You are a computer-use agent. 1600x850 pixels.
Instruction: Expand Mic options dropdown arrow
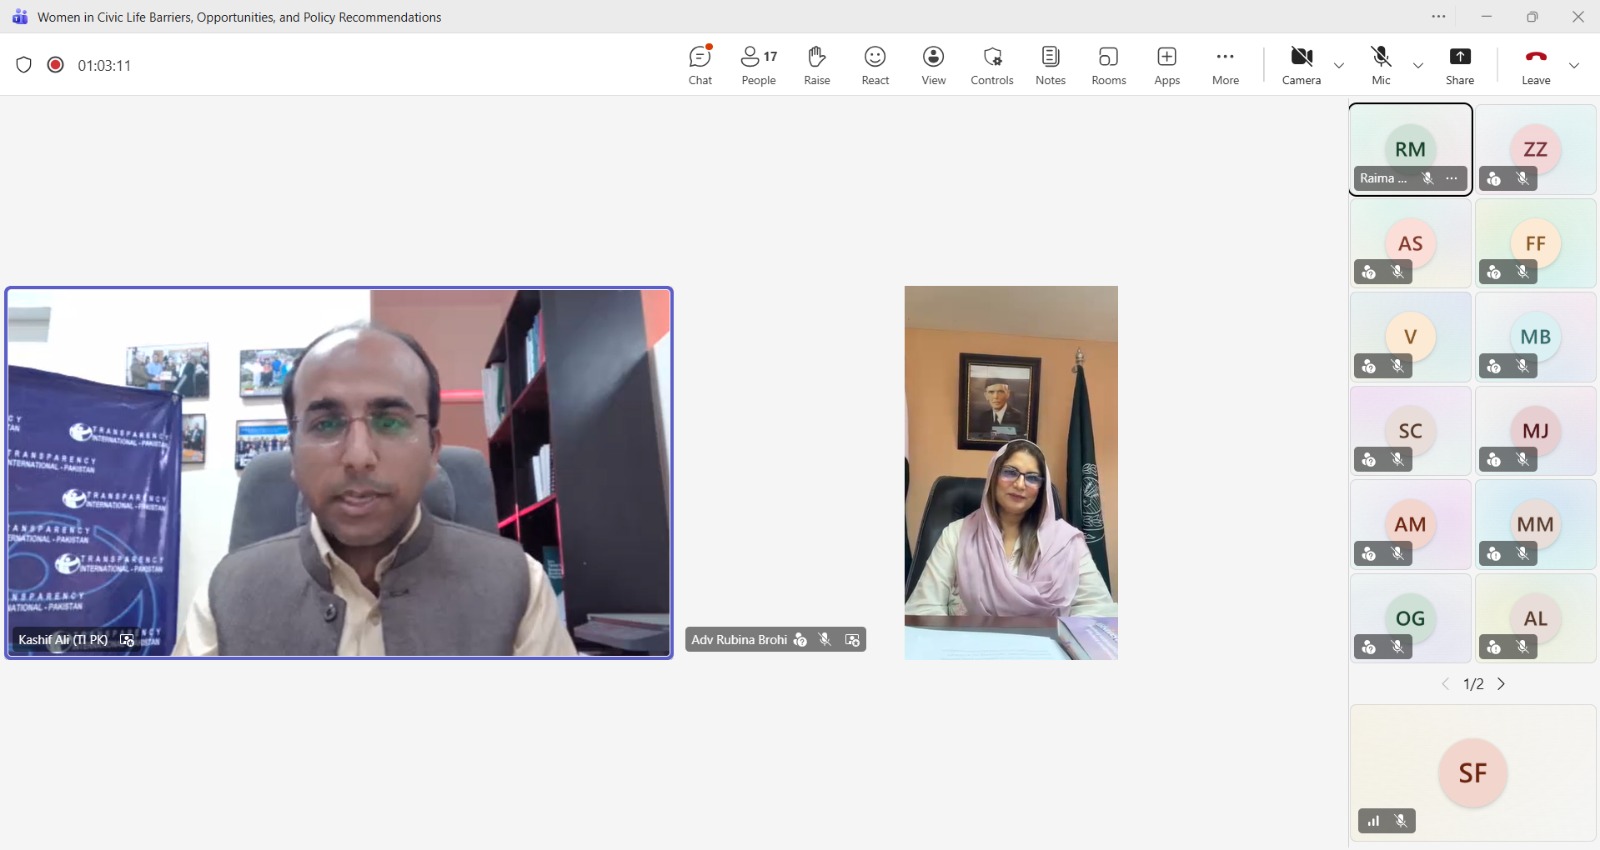[x=1418, y=66]
